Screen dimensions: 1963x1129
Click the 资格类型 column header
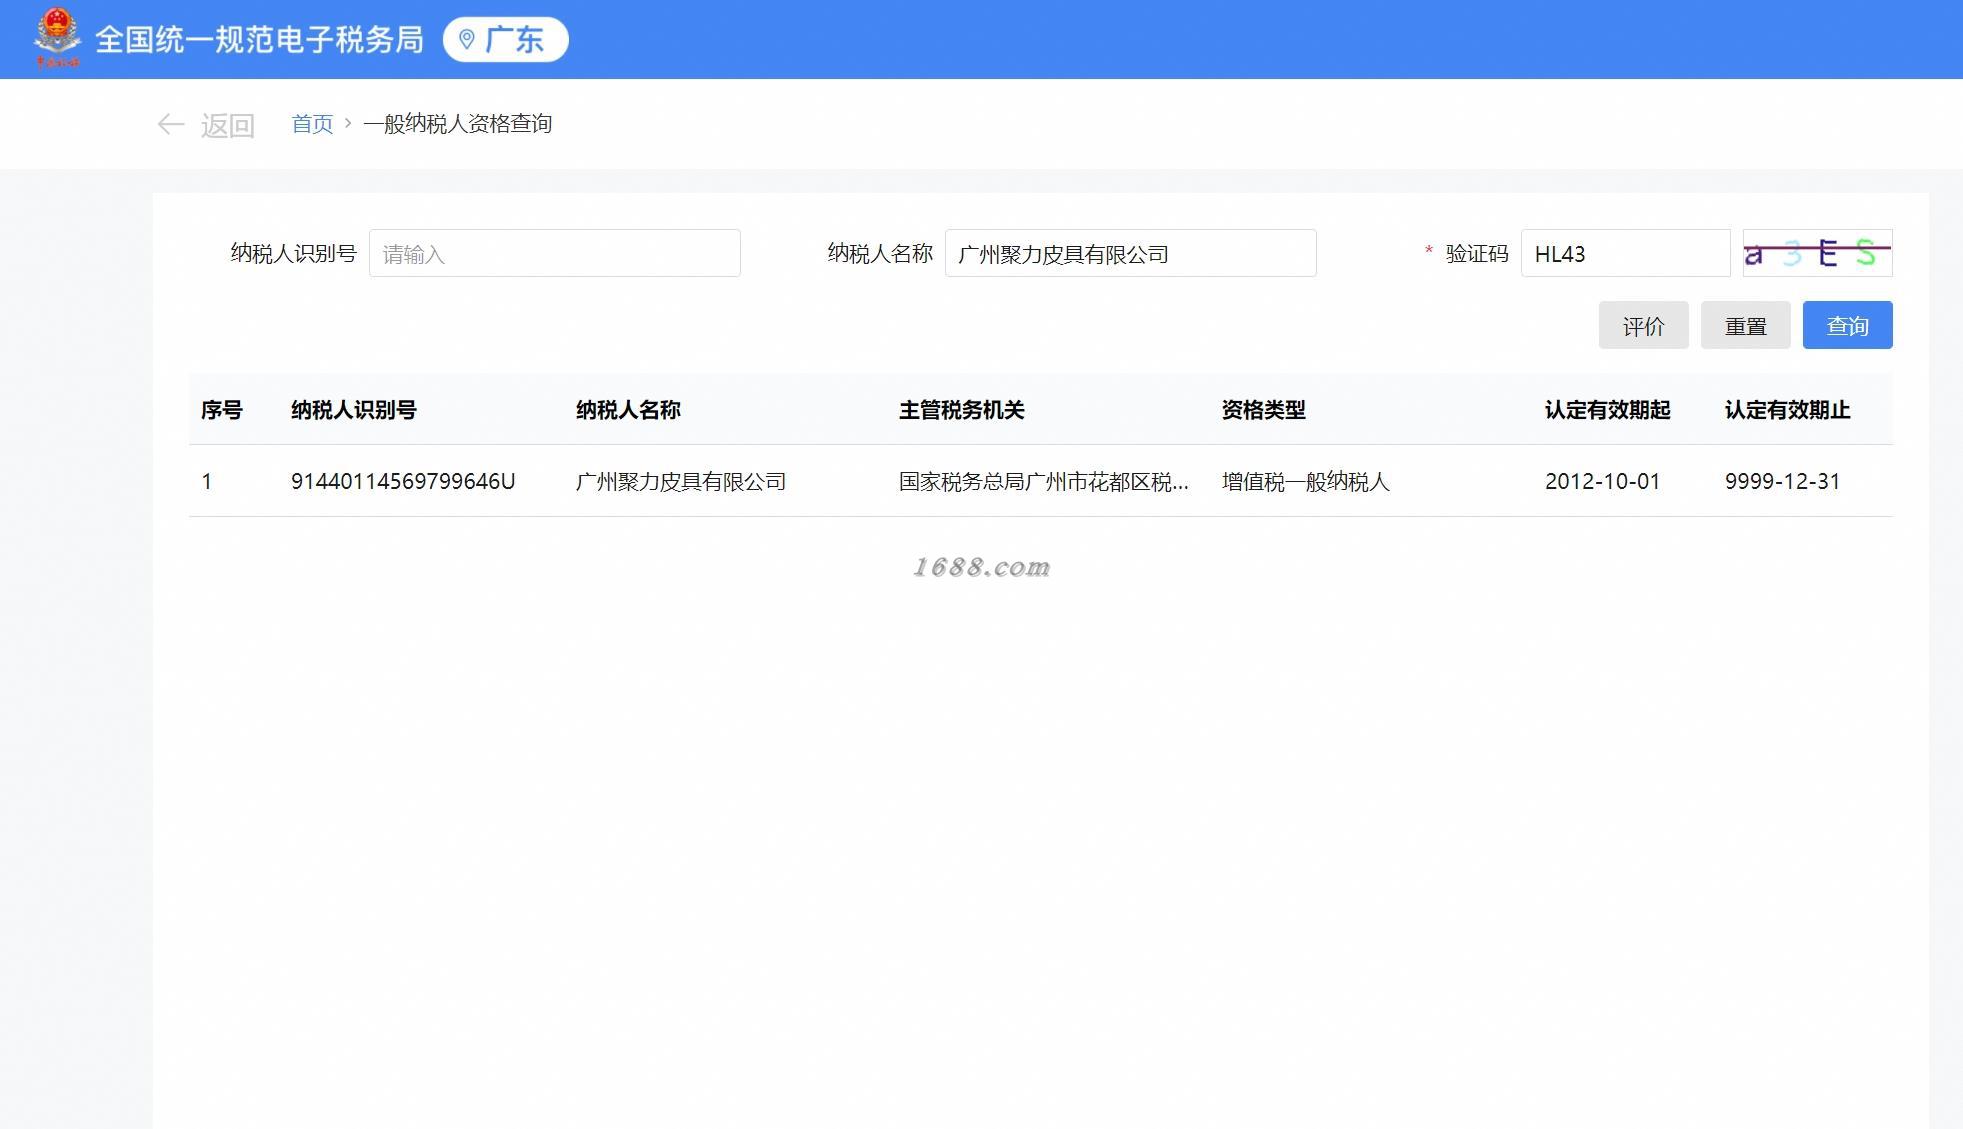(1263, 410)
